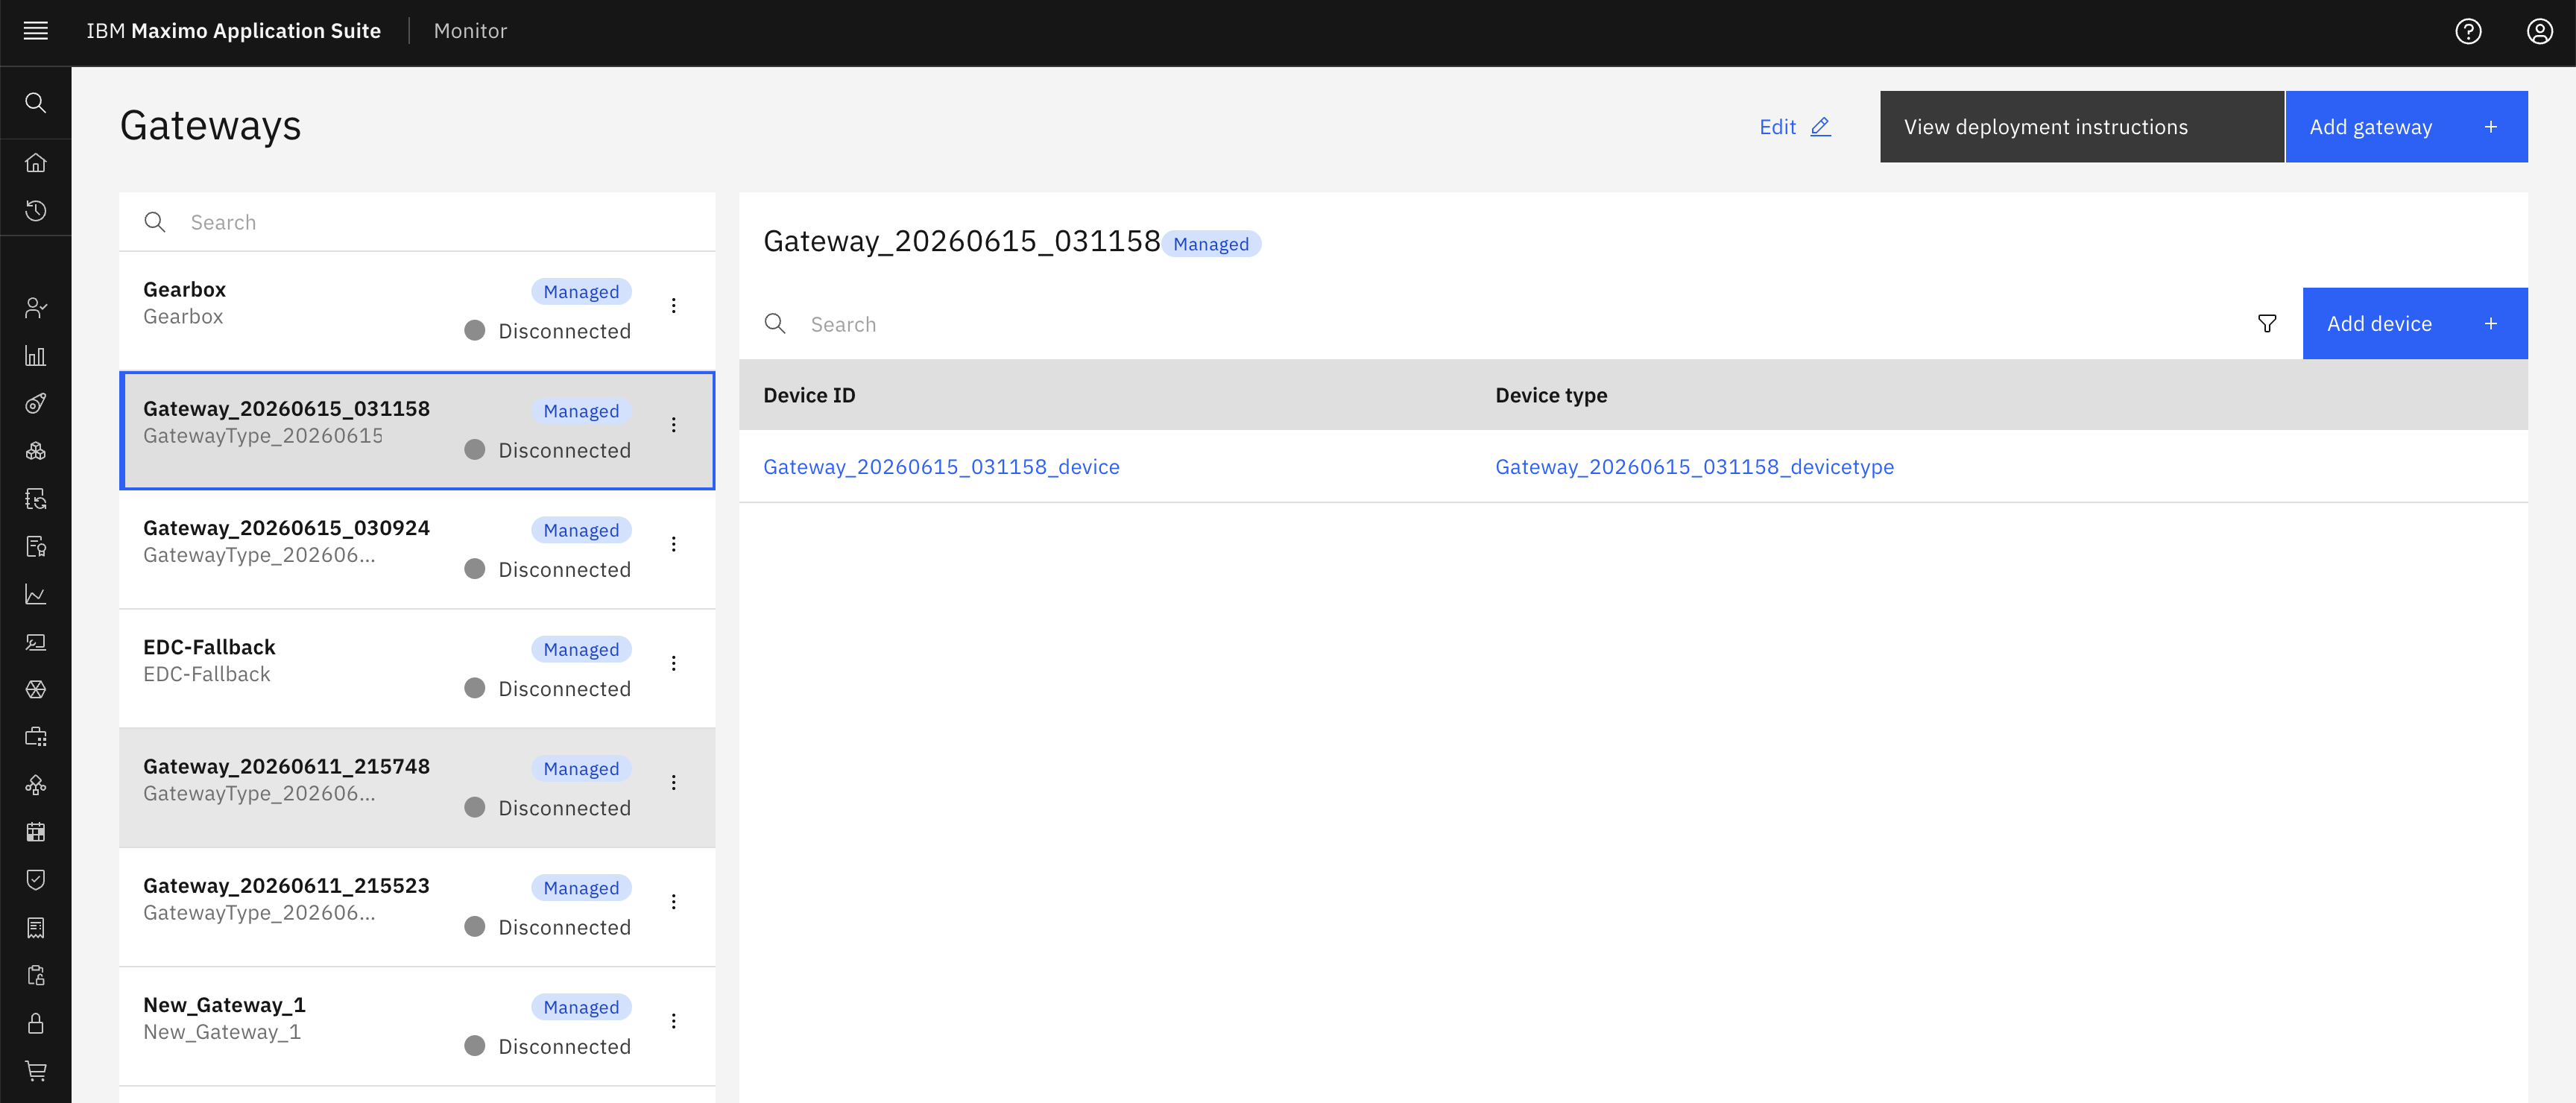Select the Gearbox gateway in list
This screenshot has width=2576, height=1103.
tap(417, 311)
